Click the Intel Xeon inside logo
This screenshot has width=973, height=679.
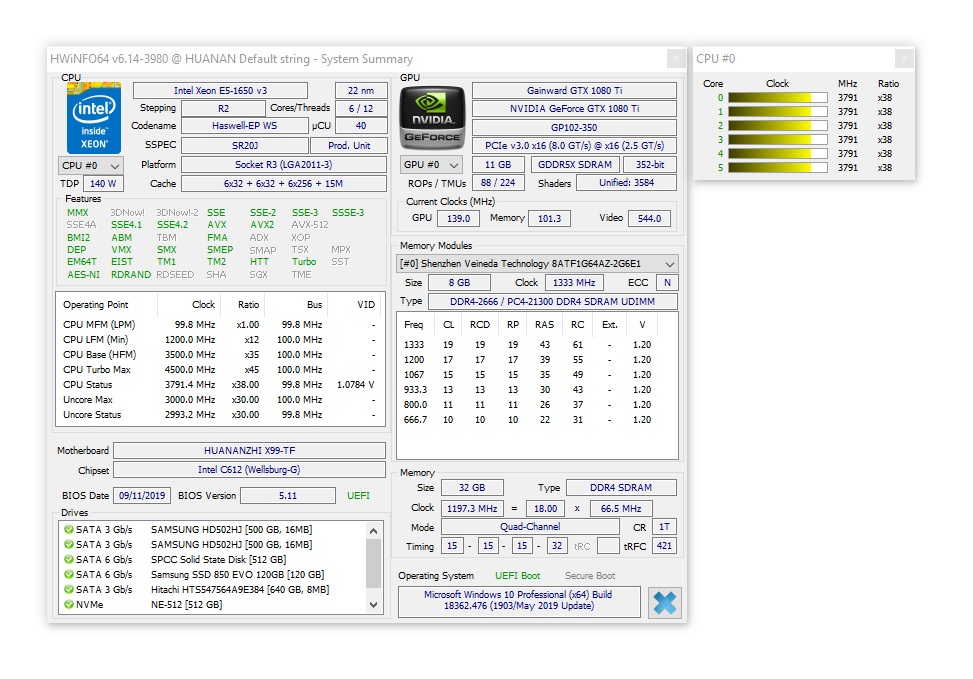[94, 118]
